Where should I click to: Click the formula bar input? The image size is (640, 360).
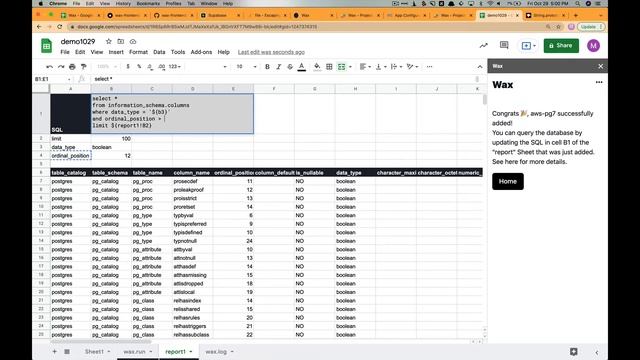[284, 79]
